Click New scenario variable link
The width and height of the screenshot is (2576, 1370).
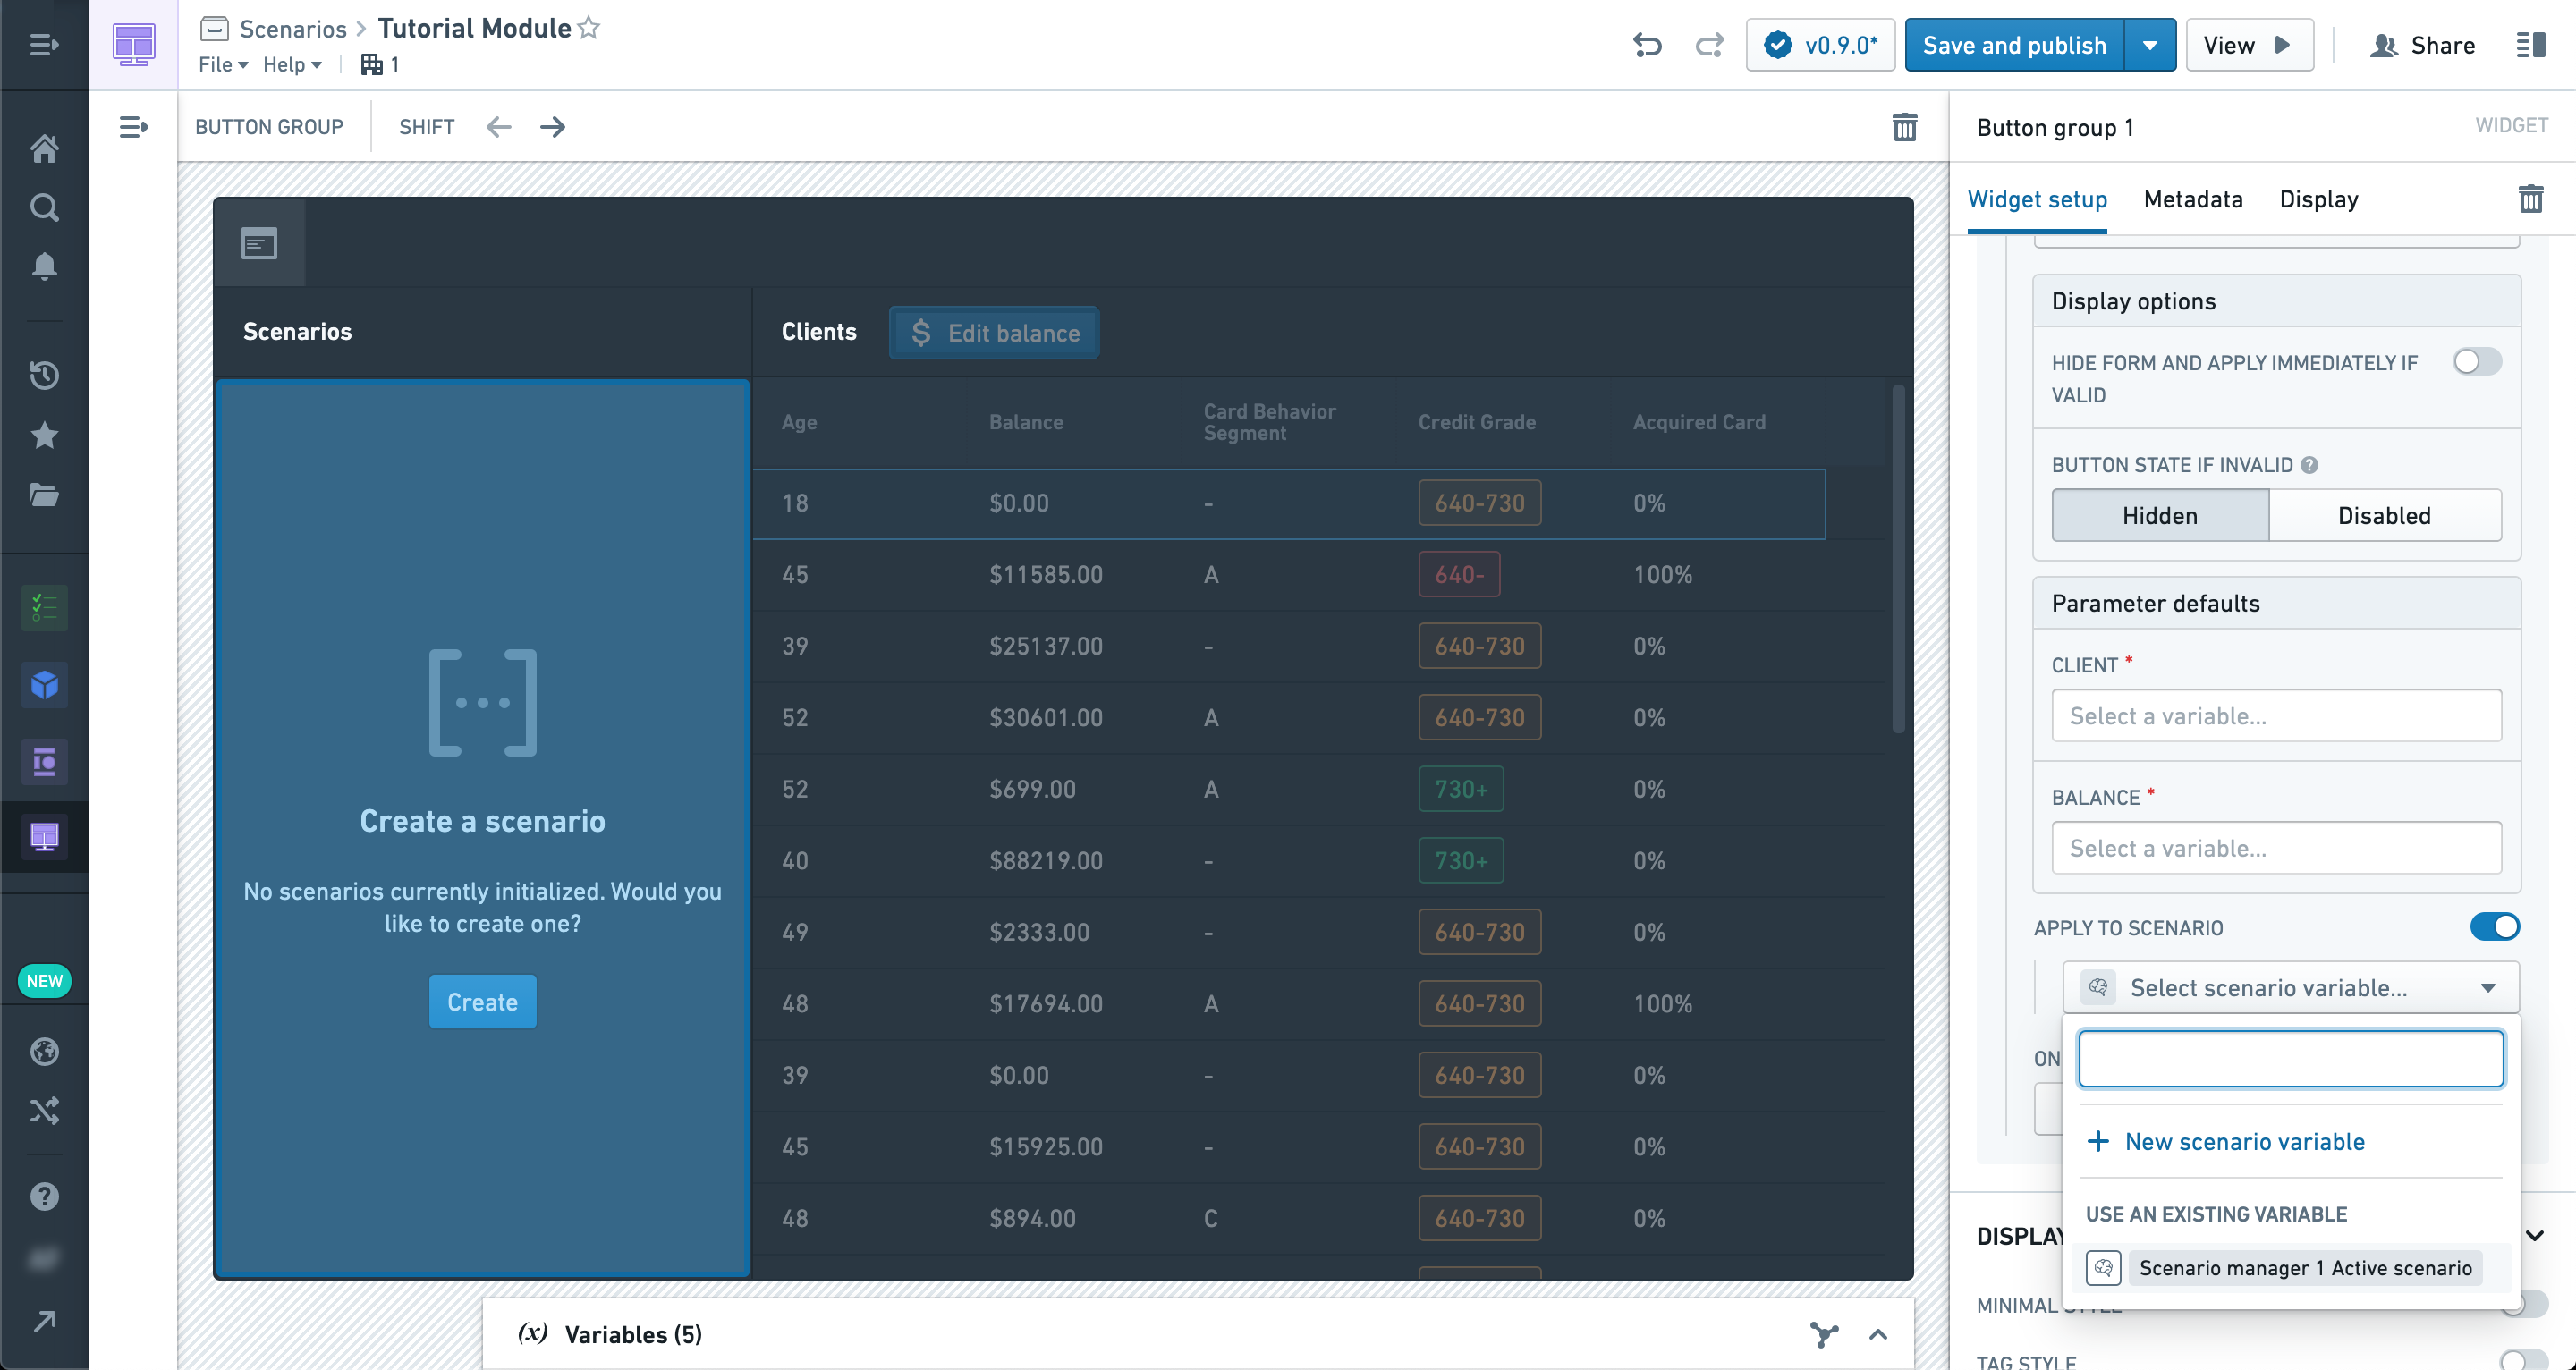(2225, 1141)
